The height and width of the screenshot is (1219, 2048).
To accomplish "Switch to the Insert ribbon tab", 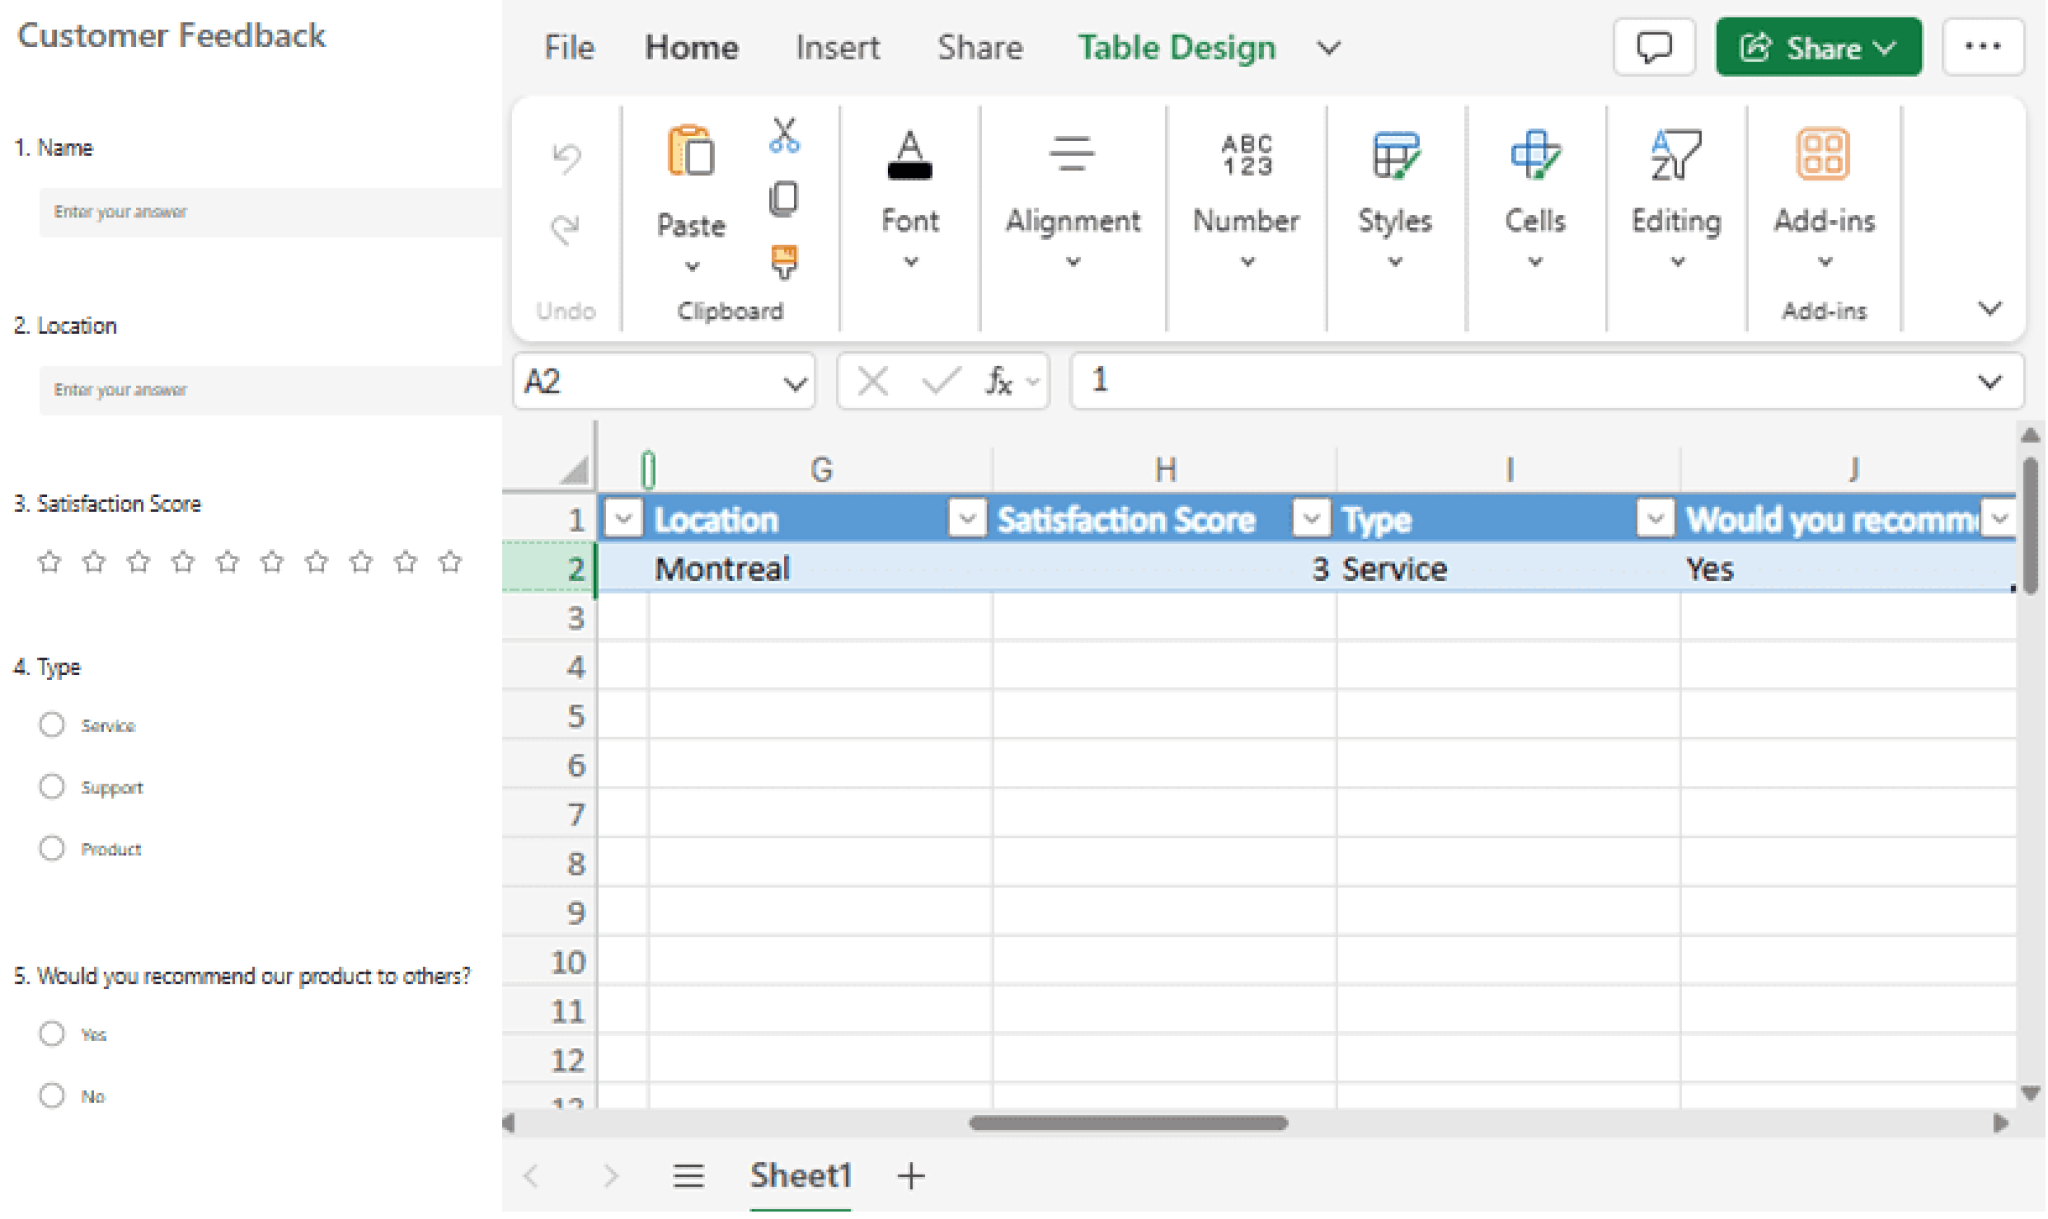I will 836,47.
